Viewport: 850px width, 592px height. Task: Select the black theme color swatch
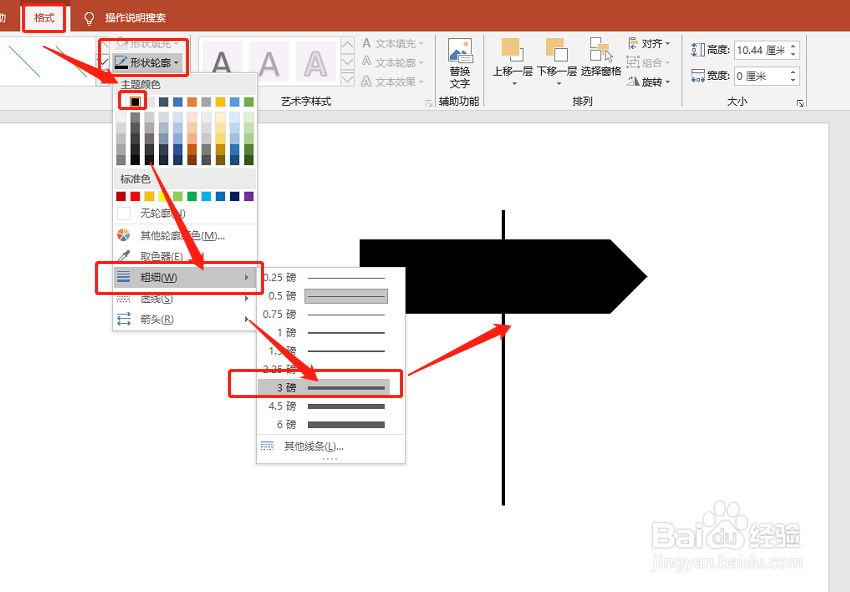(x=135, y=102)
